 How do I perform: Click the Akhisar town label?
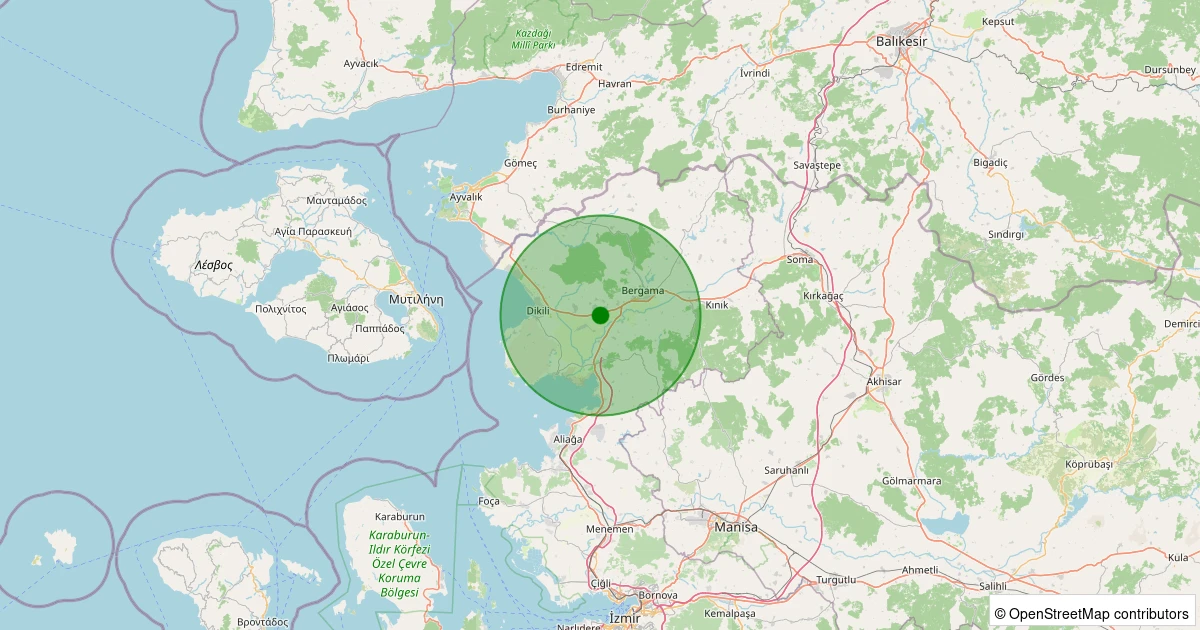(884, 382)
